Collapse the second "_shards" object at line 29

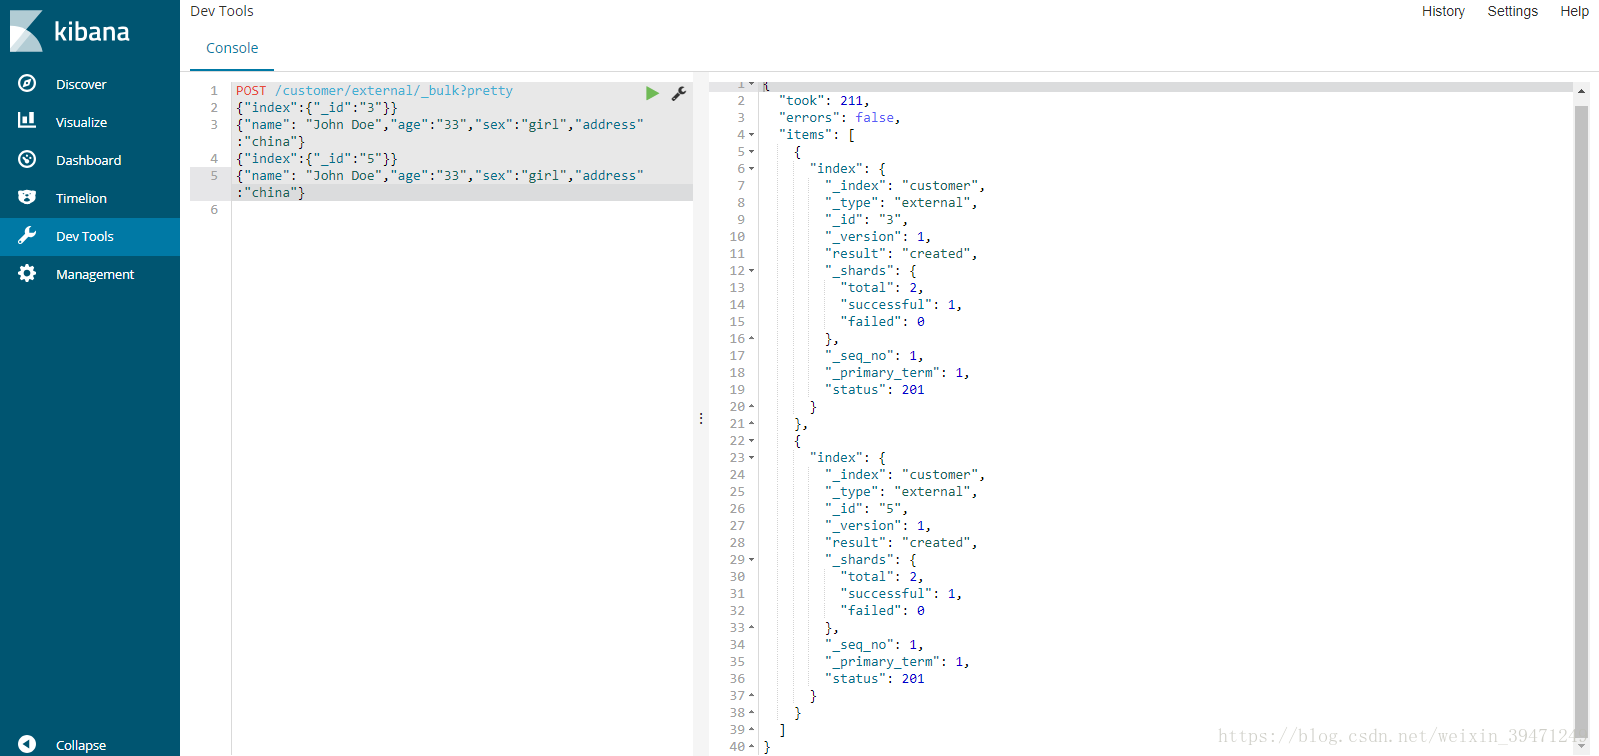(x=752, y=560)
